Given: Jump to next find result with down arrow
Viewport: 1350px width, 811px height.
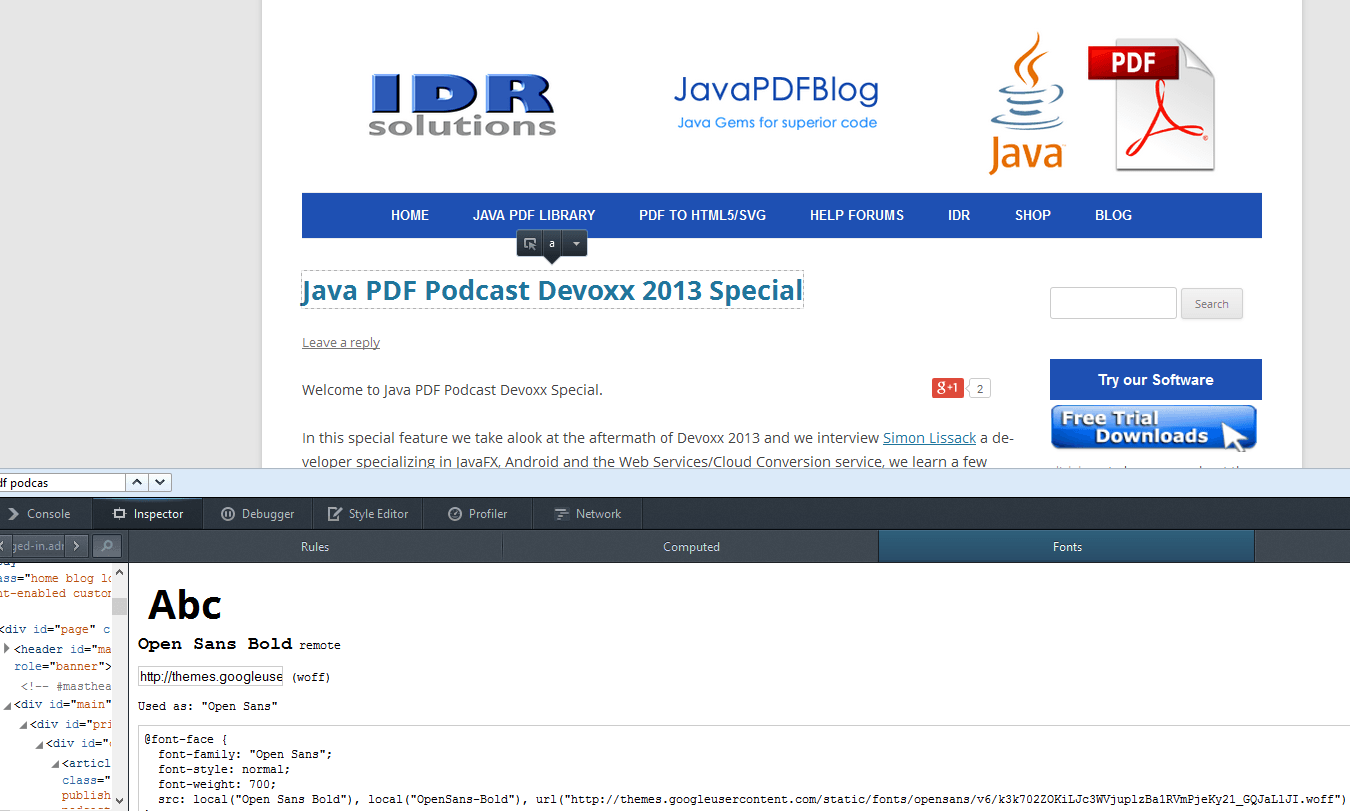Looking at the screenshot, I should click(x=160, y=483).
